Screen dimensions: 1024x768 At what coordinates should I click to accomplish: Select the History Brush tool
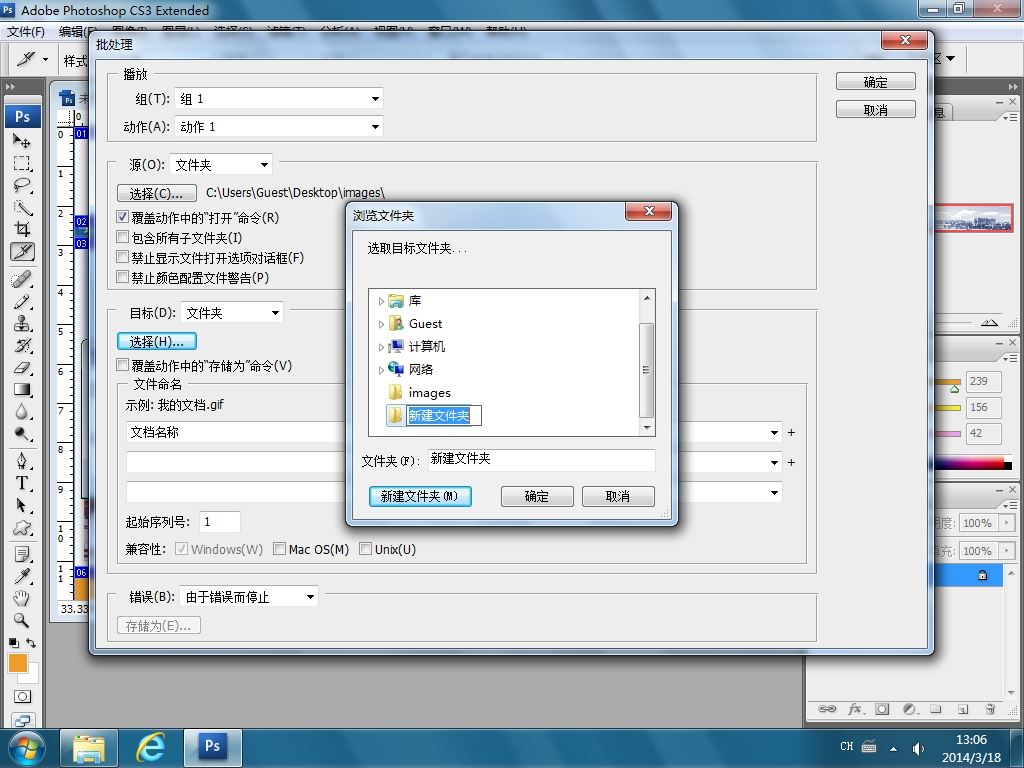pyautogui.click(x=22, y=345)
